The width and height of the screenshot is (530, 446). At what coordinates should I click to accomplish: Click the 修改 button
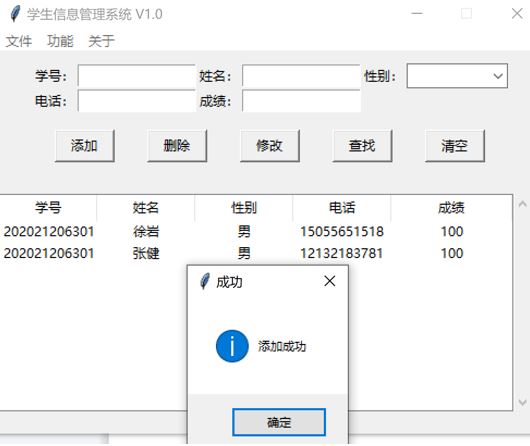269,146
